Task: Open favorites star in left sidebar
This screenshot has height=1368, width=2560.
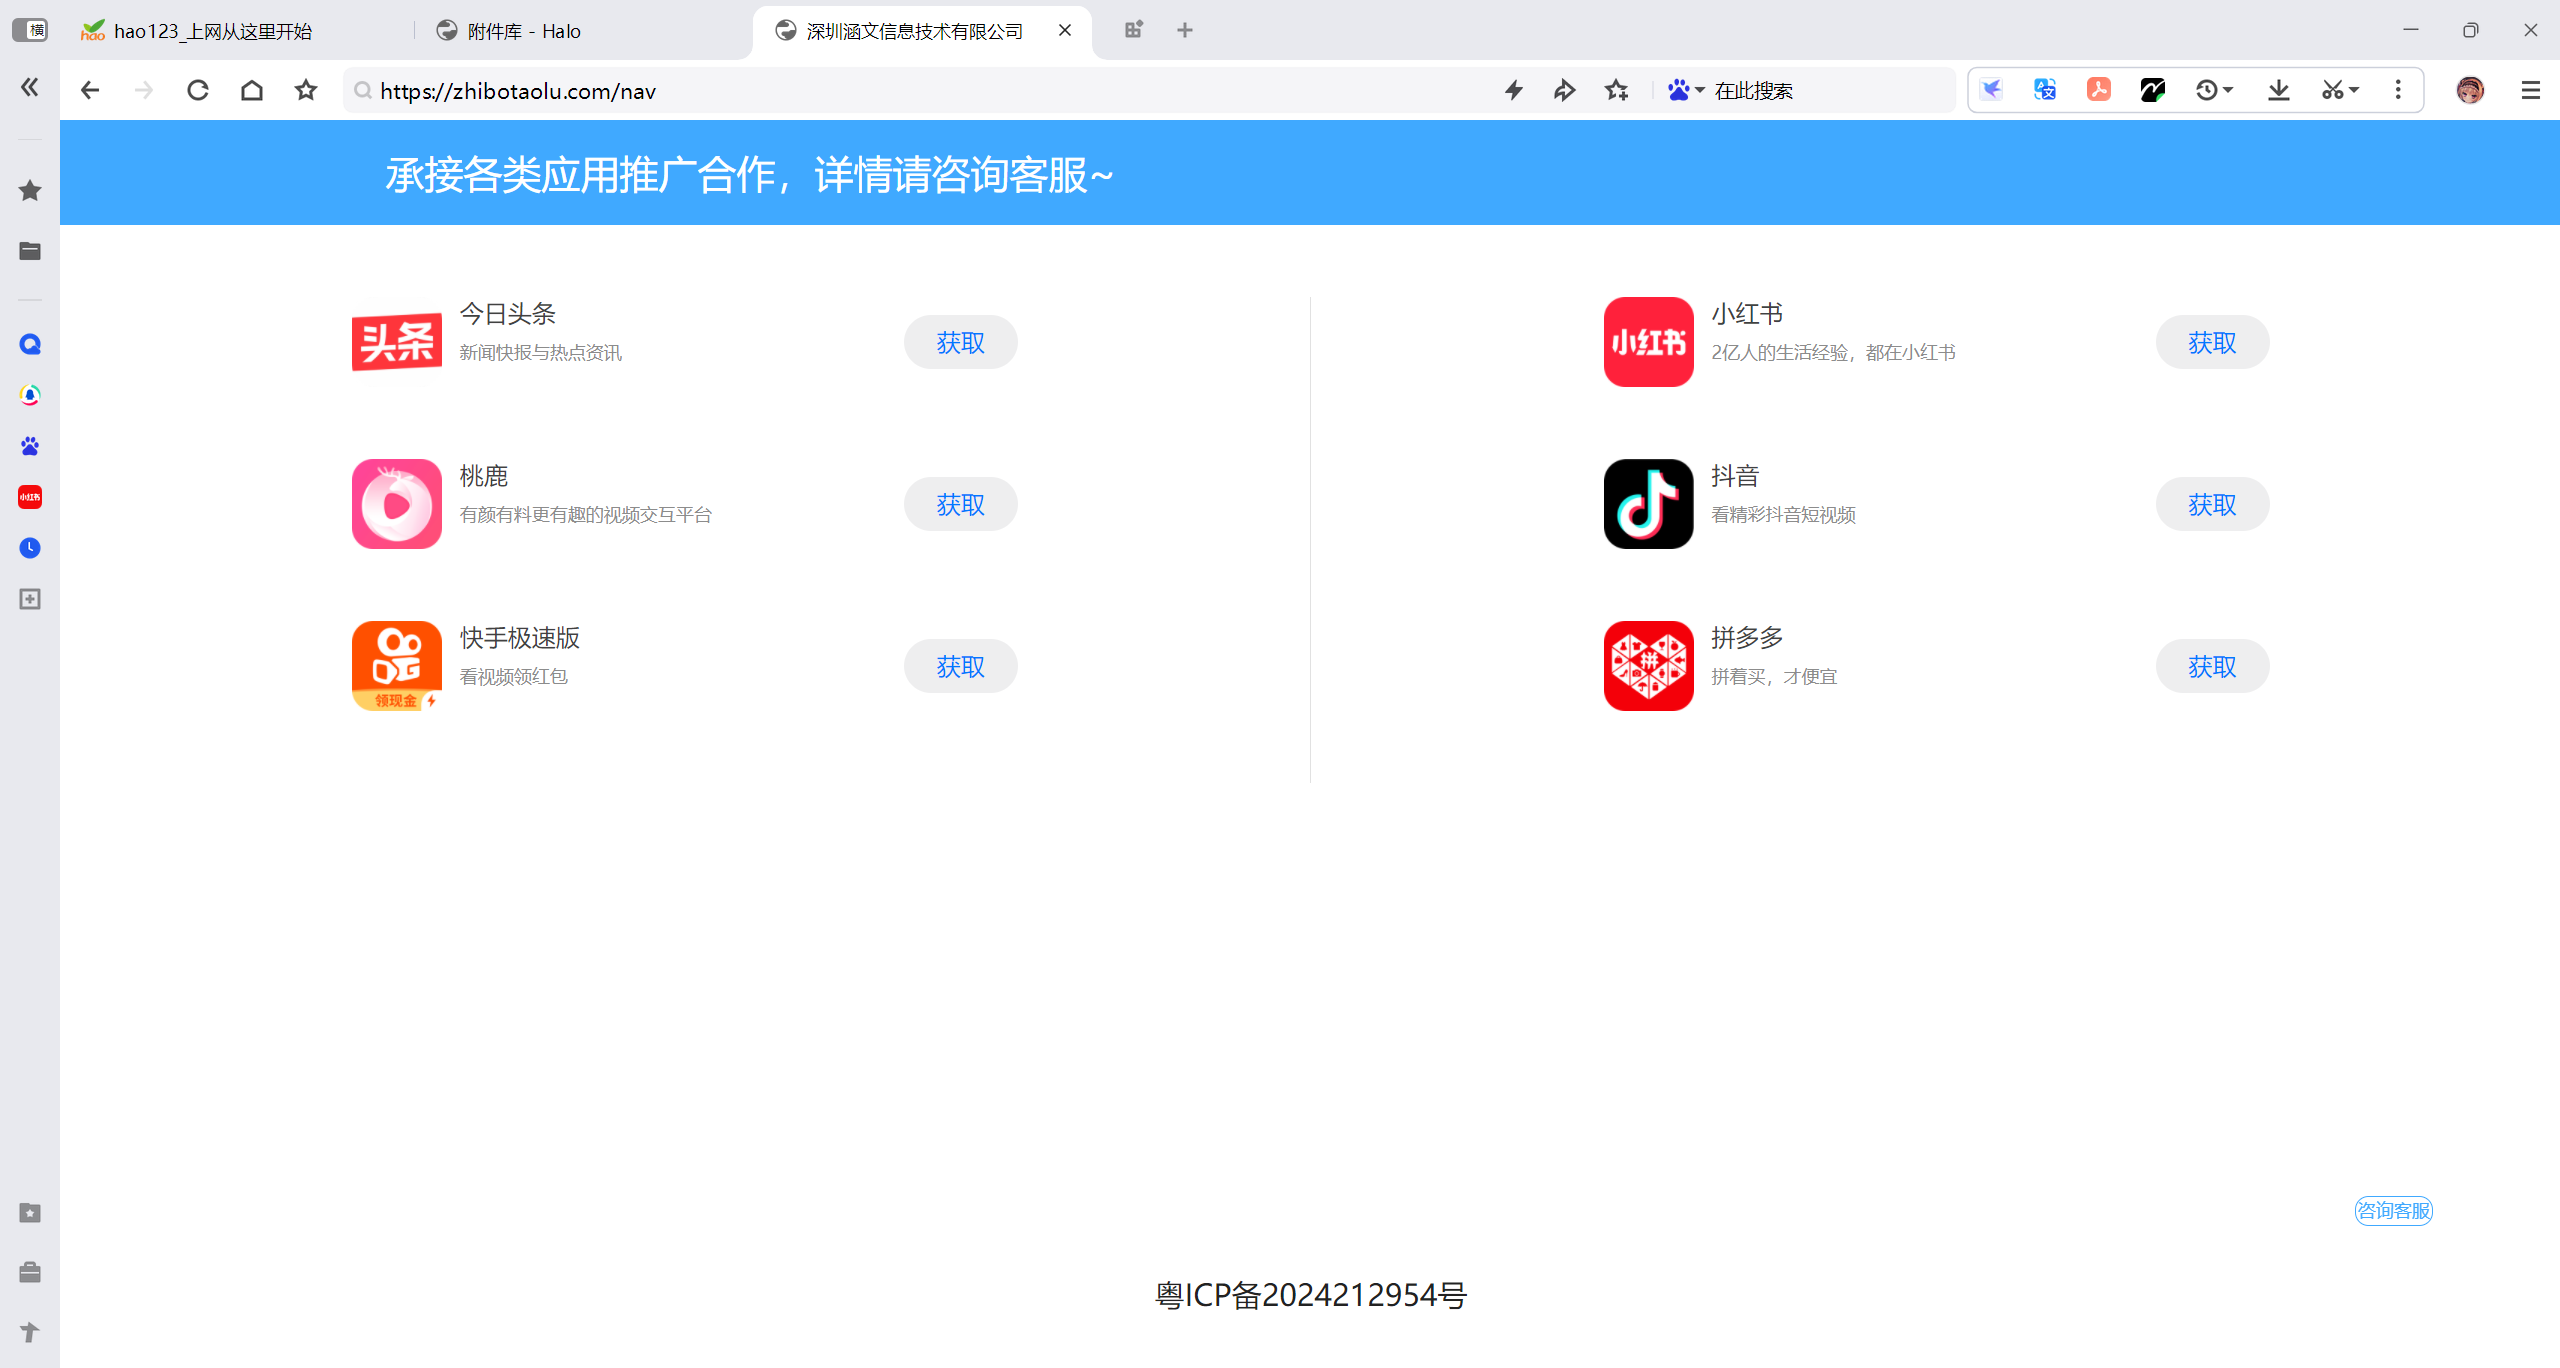Action: coord(30,190)
